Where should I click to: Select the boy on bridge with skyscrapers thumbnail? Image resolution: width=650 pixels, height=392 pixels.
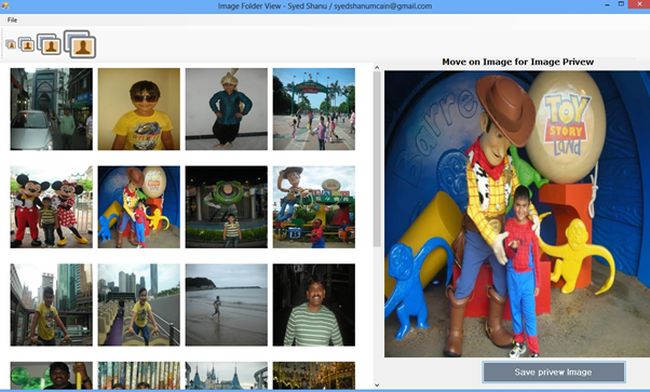click(51, 305)
